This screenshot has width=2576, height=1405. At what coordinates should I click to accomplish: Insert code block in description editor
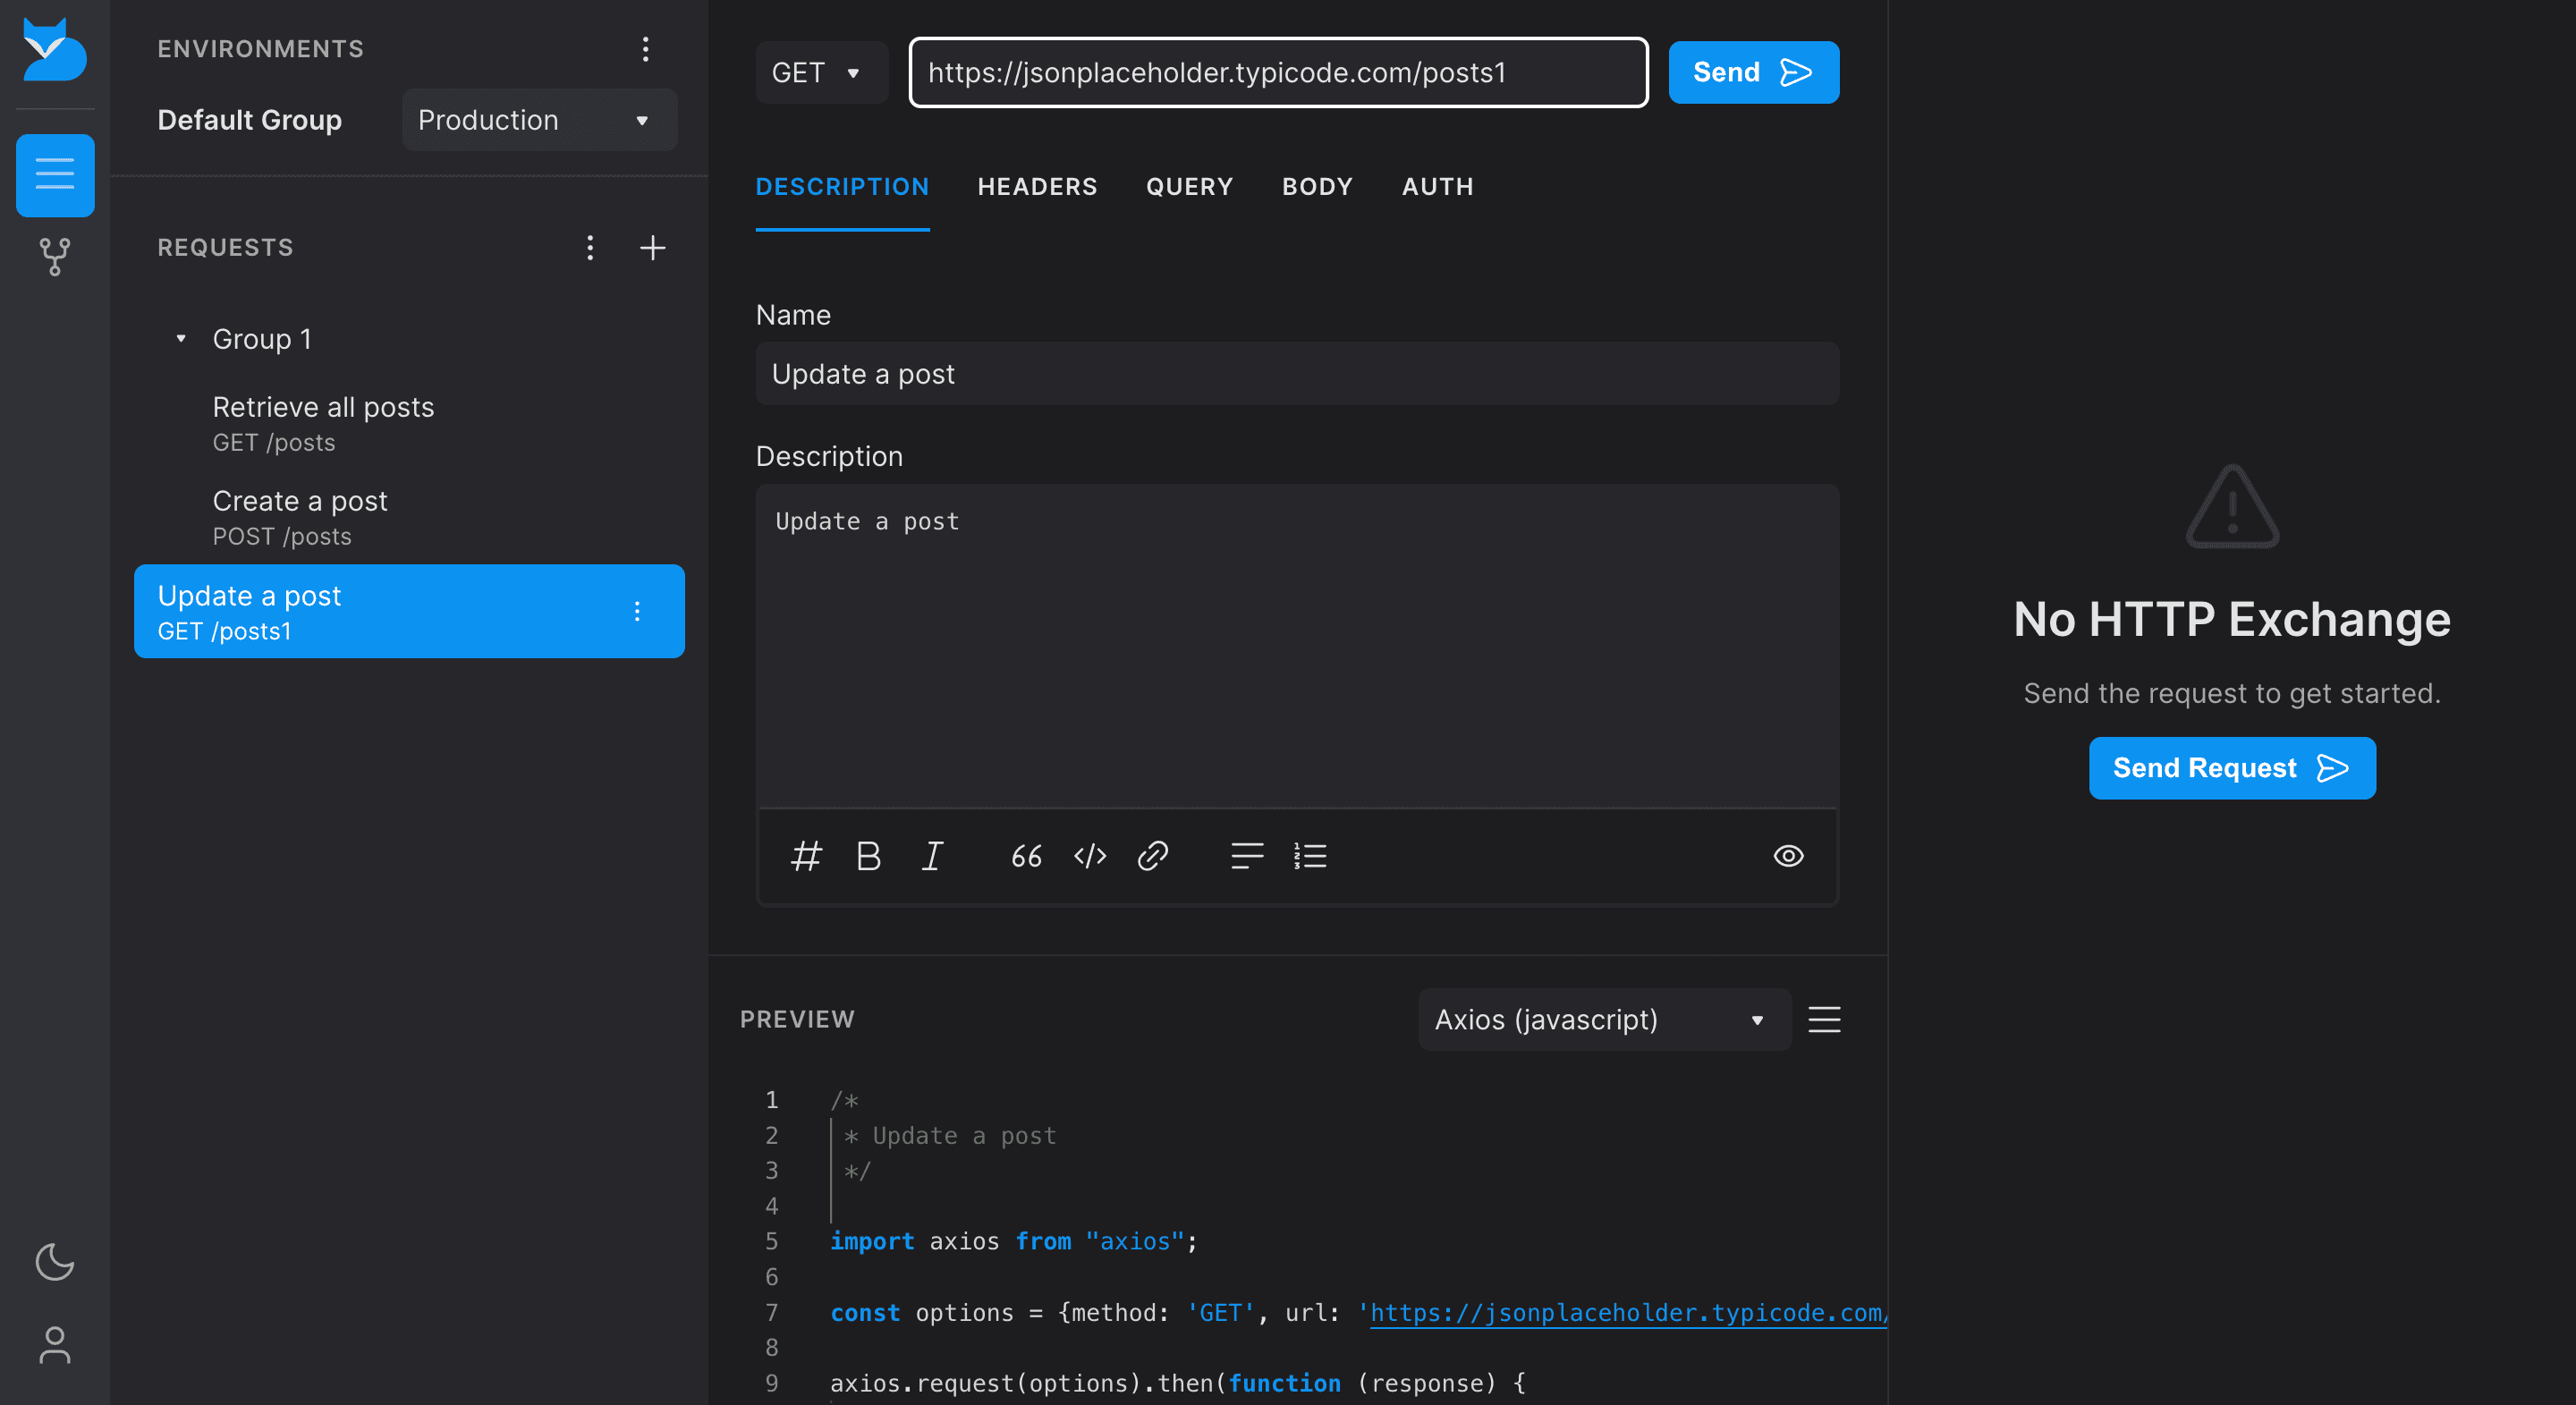[1090, 856]
